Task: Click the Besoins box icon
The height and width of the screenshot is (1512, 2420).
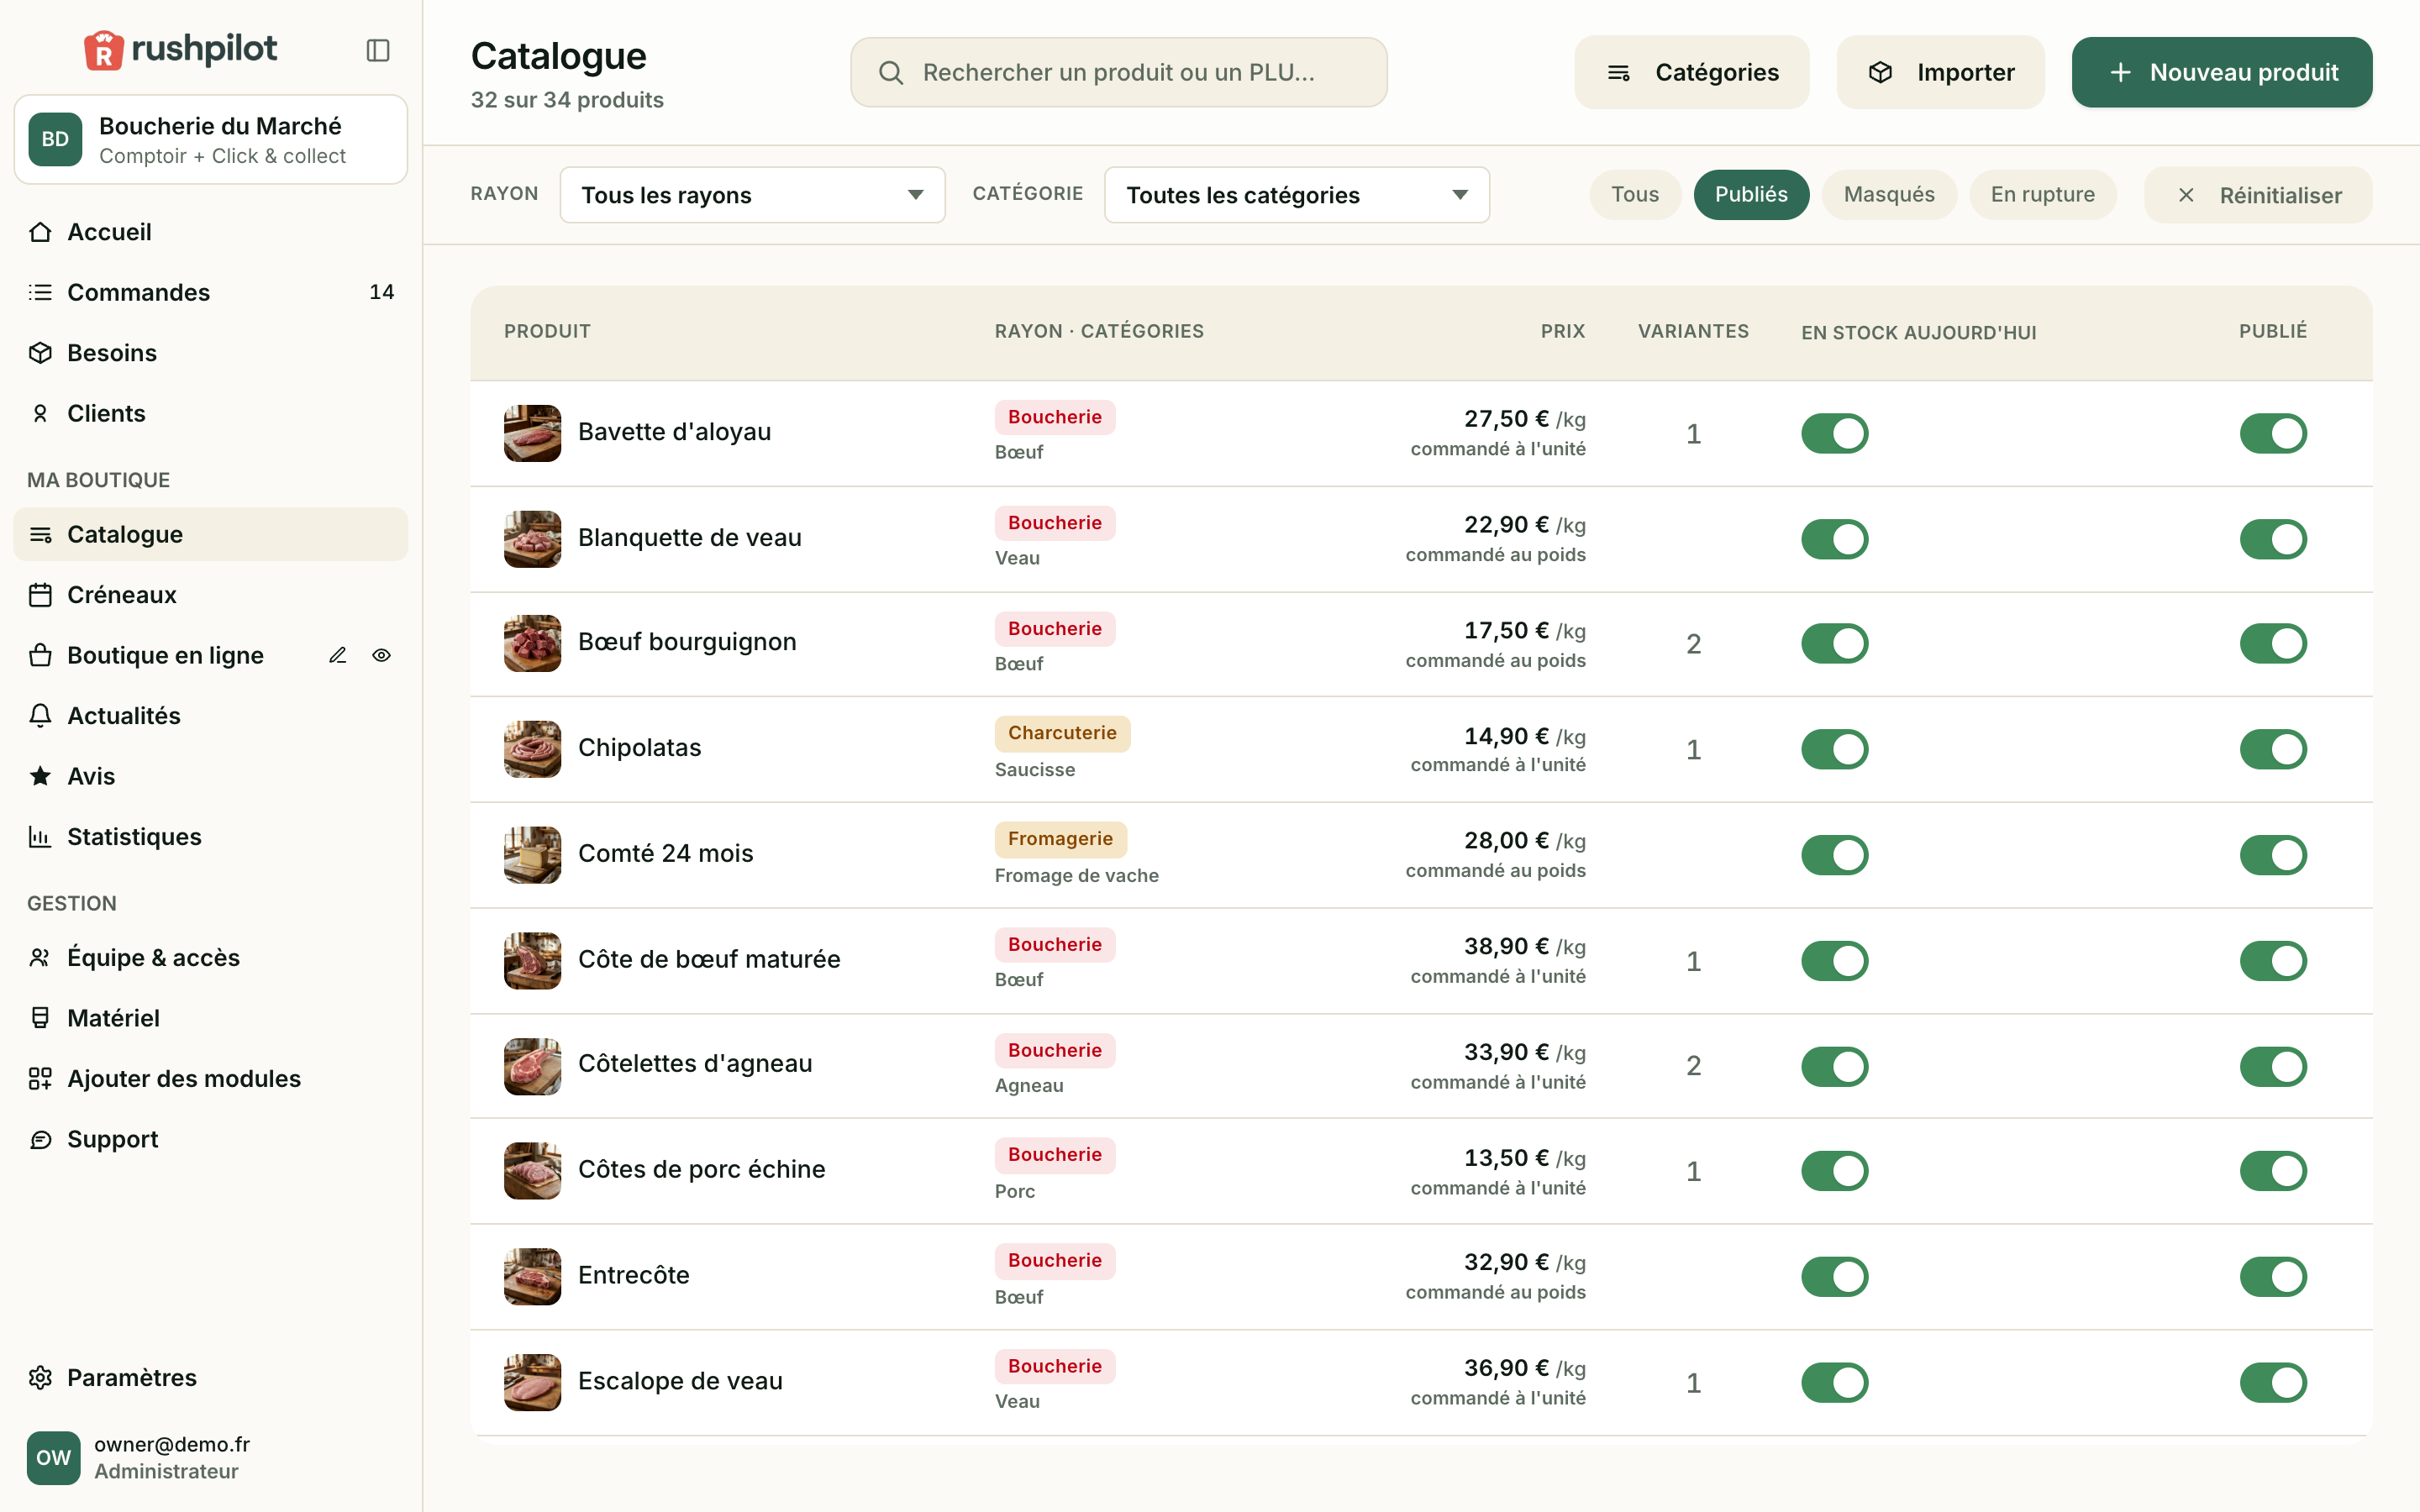Action: [x=40, y=353]
